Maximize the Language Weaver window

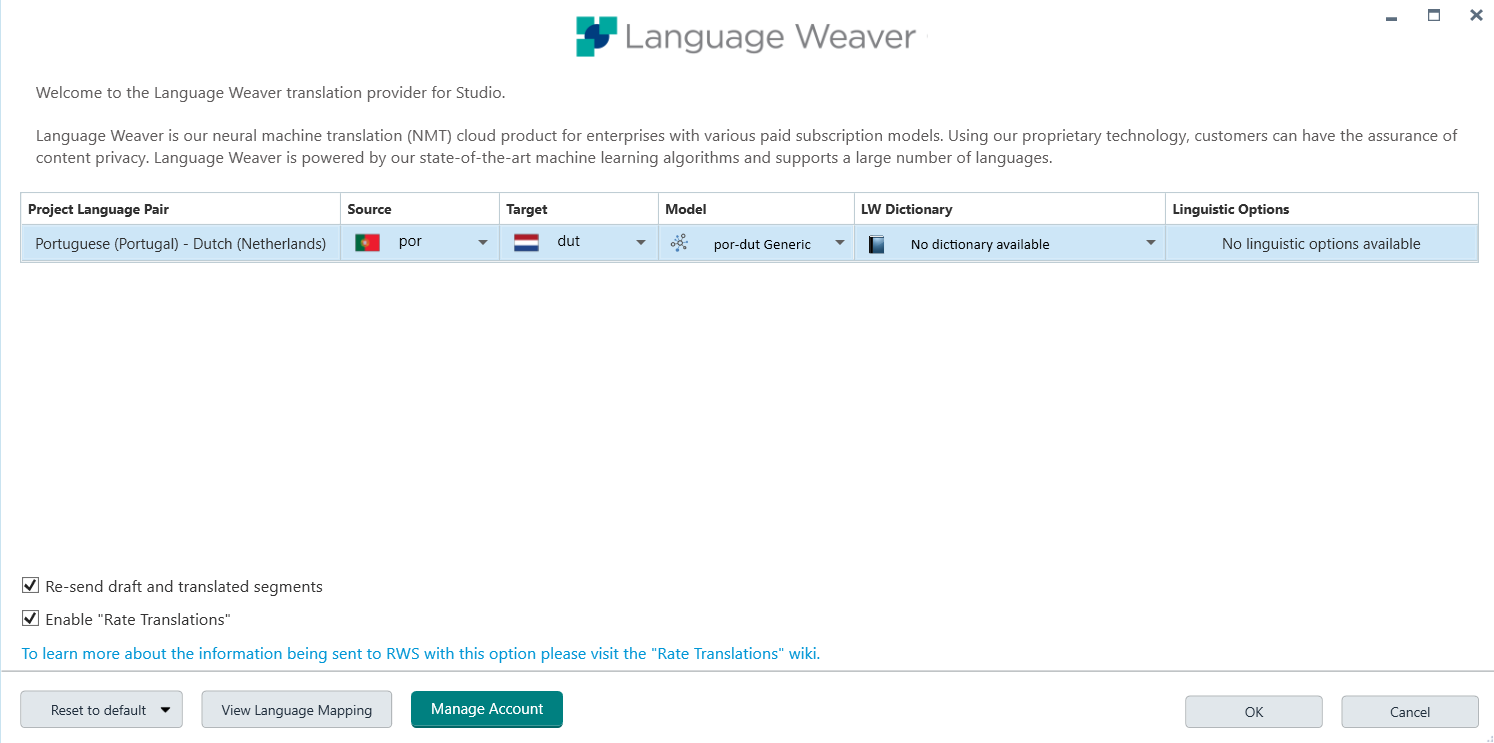coord(1434,15)
